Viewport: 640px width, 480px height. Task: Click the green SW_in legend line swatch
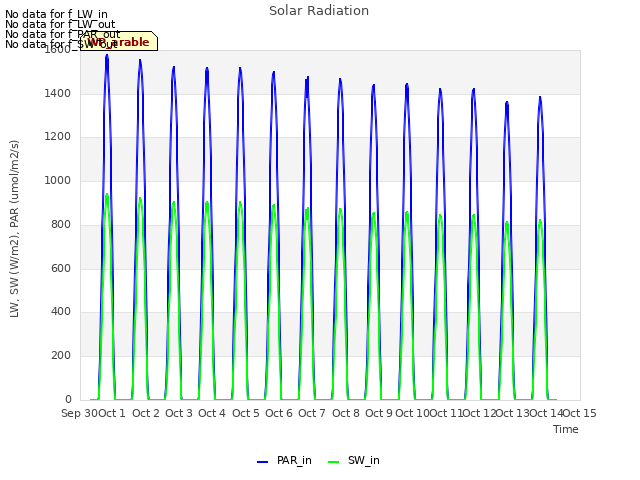pyautogui.click(x=333, y=462)
